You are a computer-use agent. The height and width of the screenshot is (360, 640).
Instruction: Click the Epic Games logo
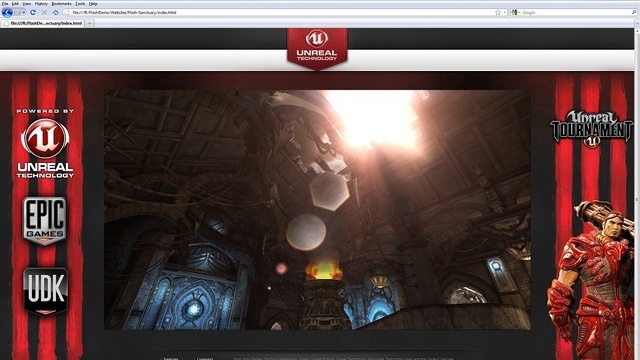[x=44, y=221]
